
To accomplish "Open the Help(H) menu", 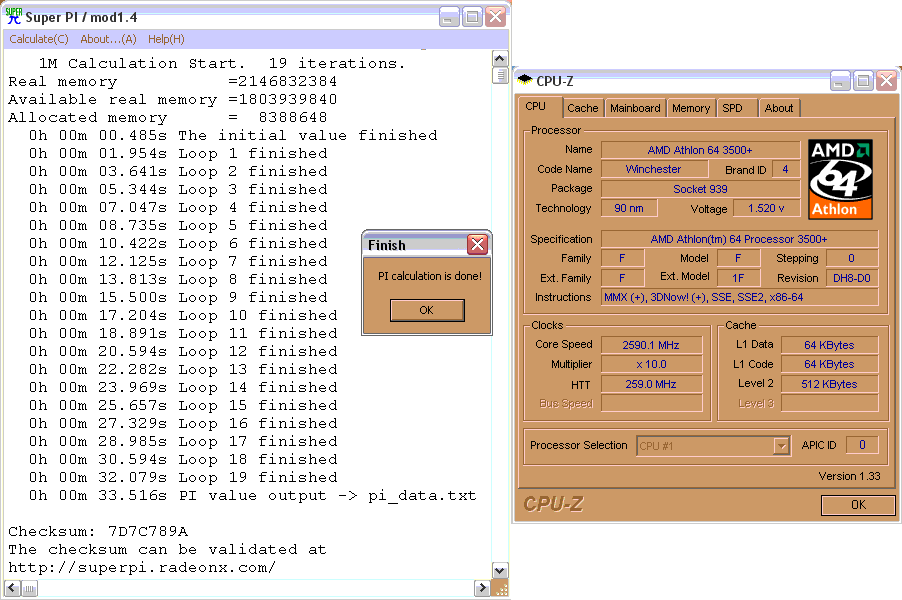I will (166, 39).
